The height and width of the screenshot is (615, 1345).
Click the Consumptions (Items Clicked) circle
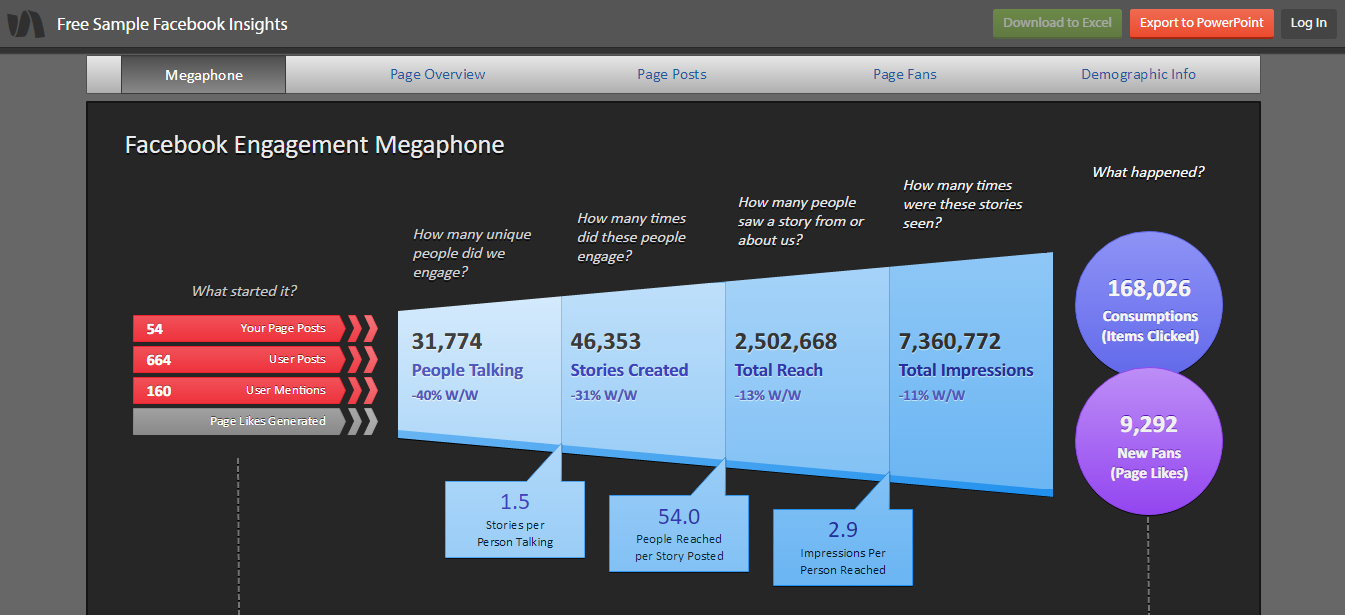[x=1149, y=304]
